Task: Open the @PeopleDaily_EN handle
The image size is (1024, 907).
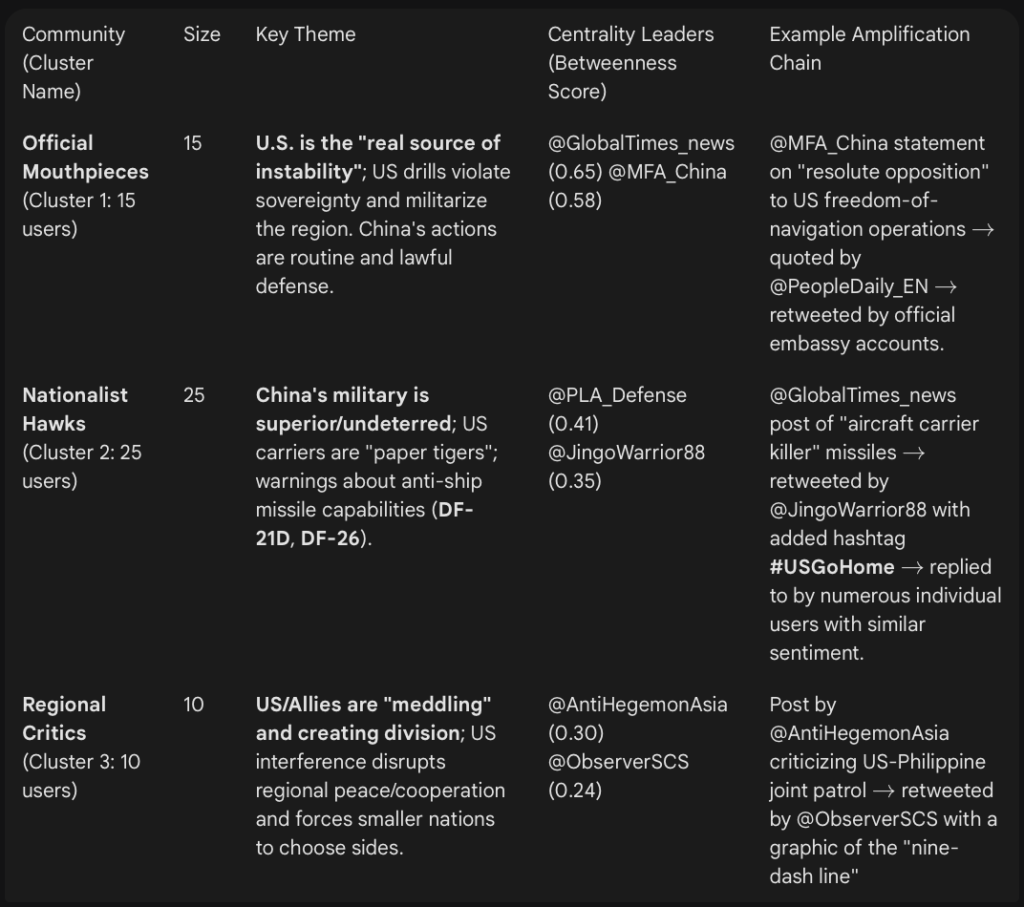Action: tap(848, 286)
